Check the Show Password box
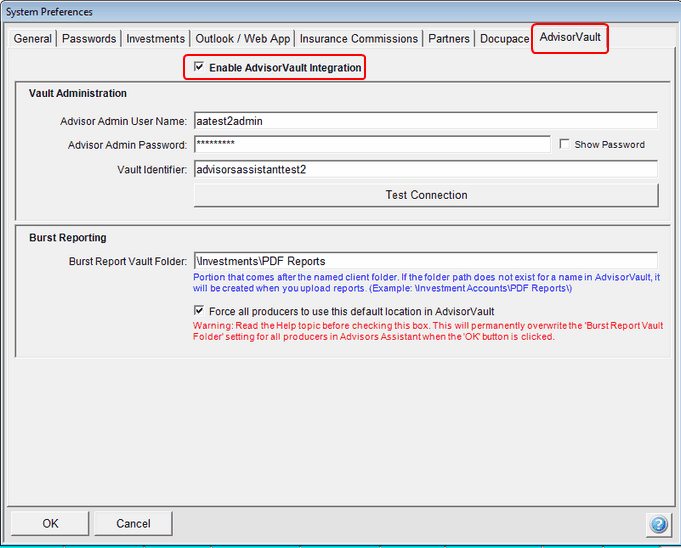Screen dimensions: 681x548 (566, 145)
